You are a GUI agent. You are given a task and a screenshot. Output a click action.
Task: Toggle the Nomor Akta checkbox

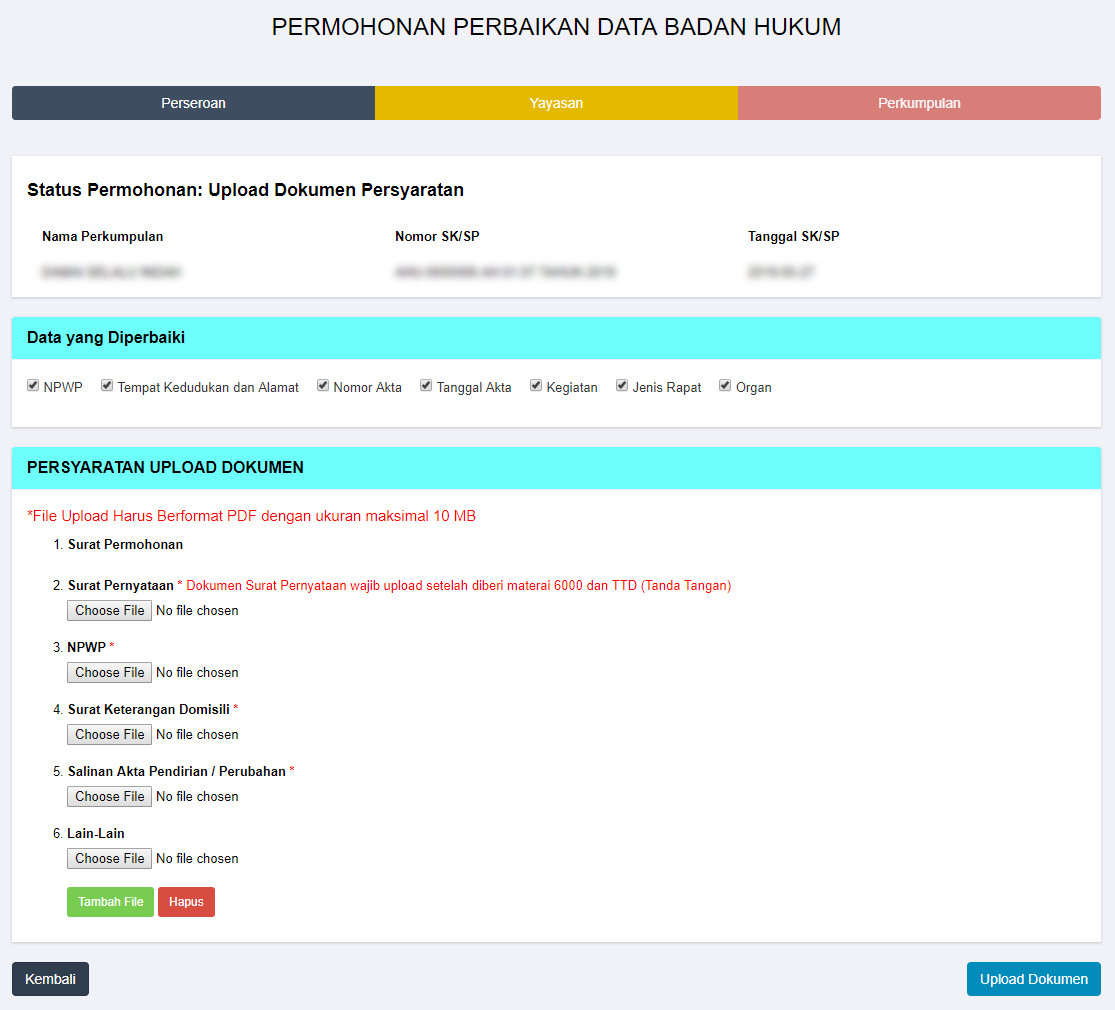pyautogui.click(x=323, y=386)
